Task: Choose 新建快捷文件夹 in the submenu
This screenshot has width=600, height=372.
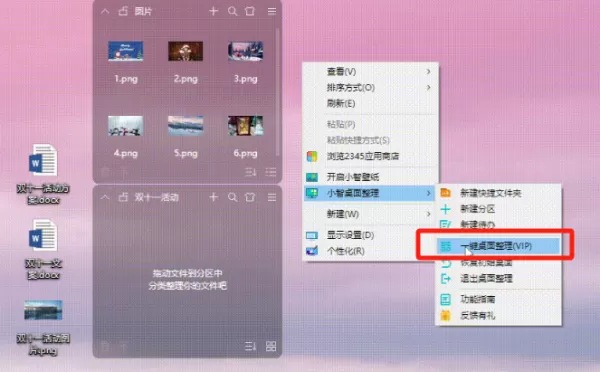Action: pos(499,193)
